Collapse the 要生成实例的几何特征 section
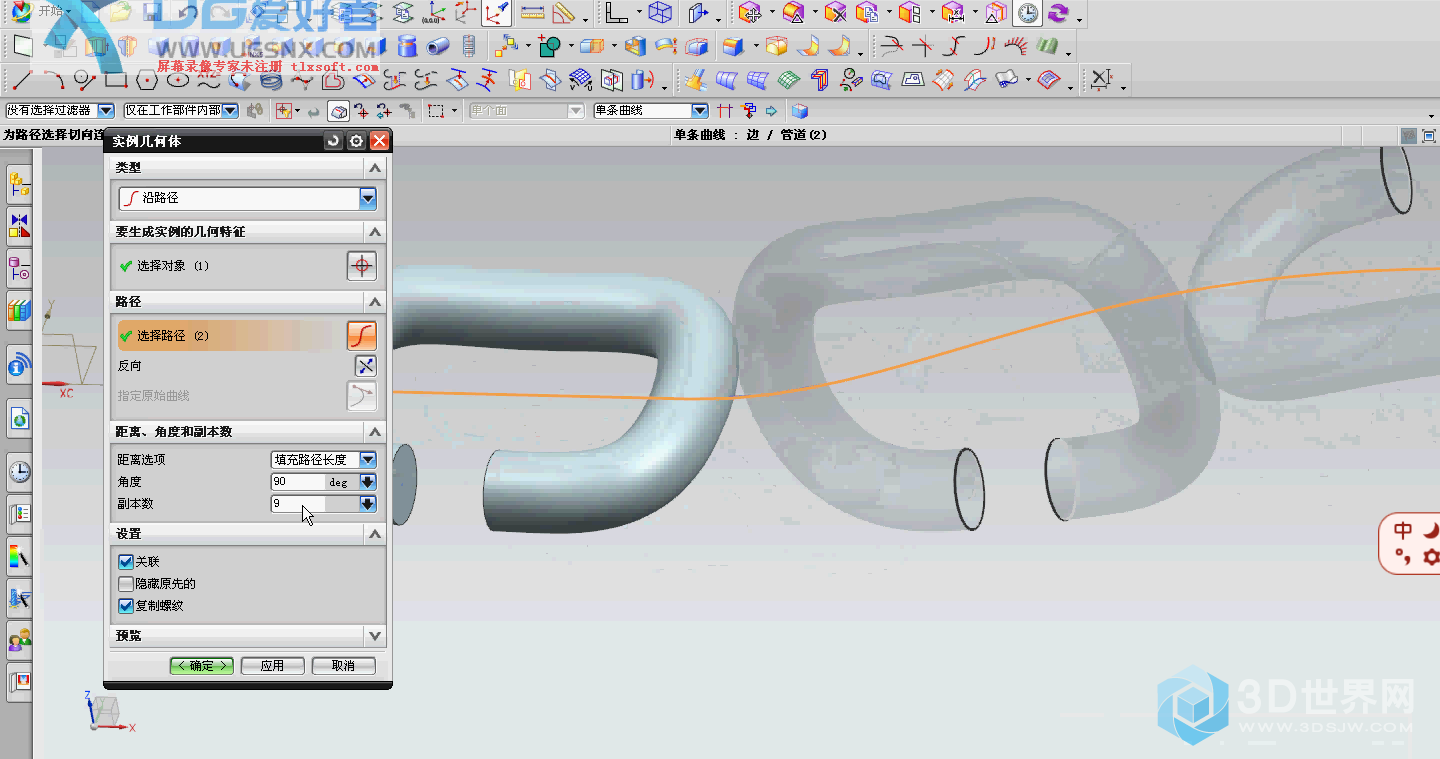This screenshot has width=1440, height=759. tap(375, 232)
